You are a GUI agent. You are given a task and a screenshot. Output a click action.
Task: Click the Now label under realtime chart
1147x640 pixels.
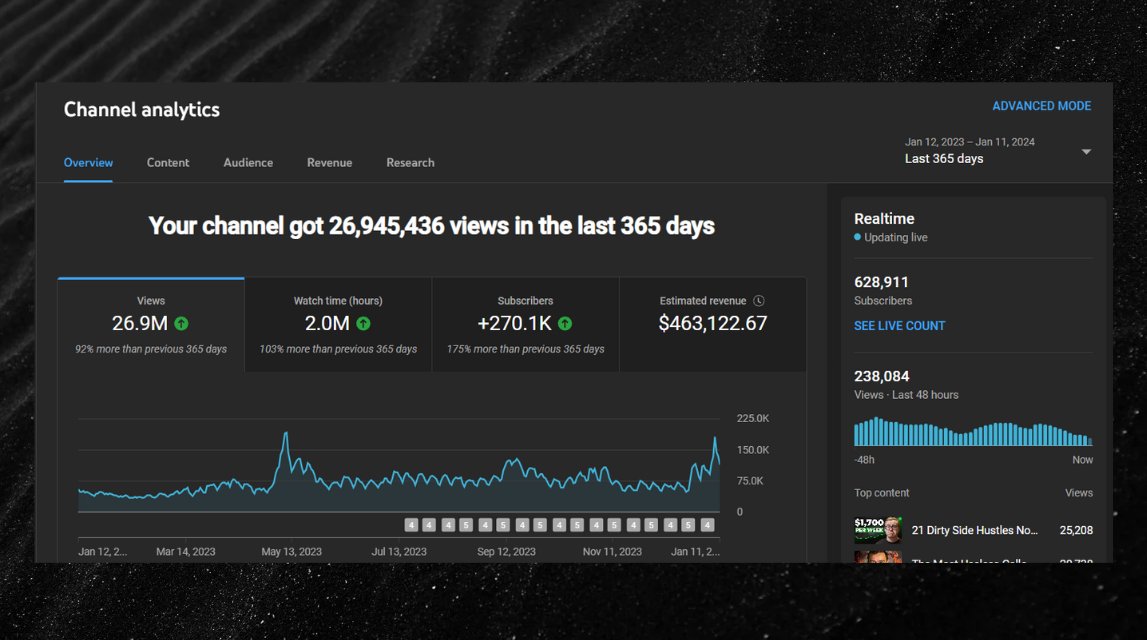[x=1083, y=460]
